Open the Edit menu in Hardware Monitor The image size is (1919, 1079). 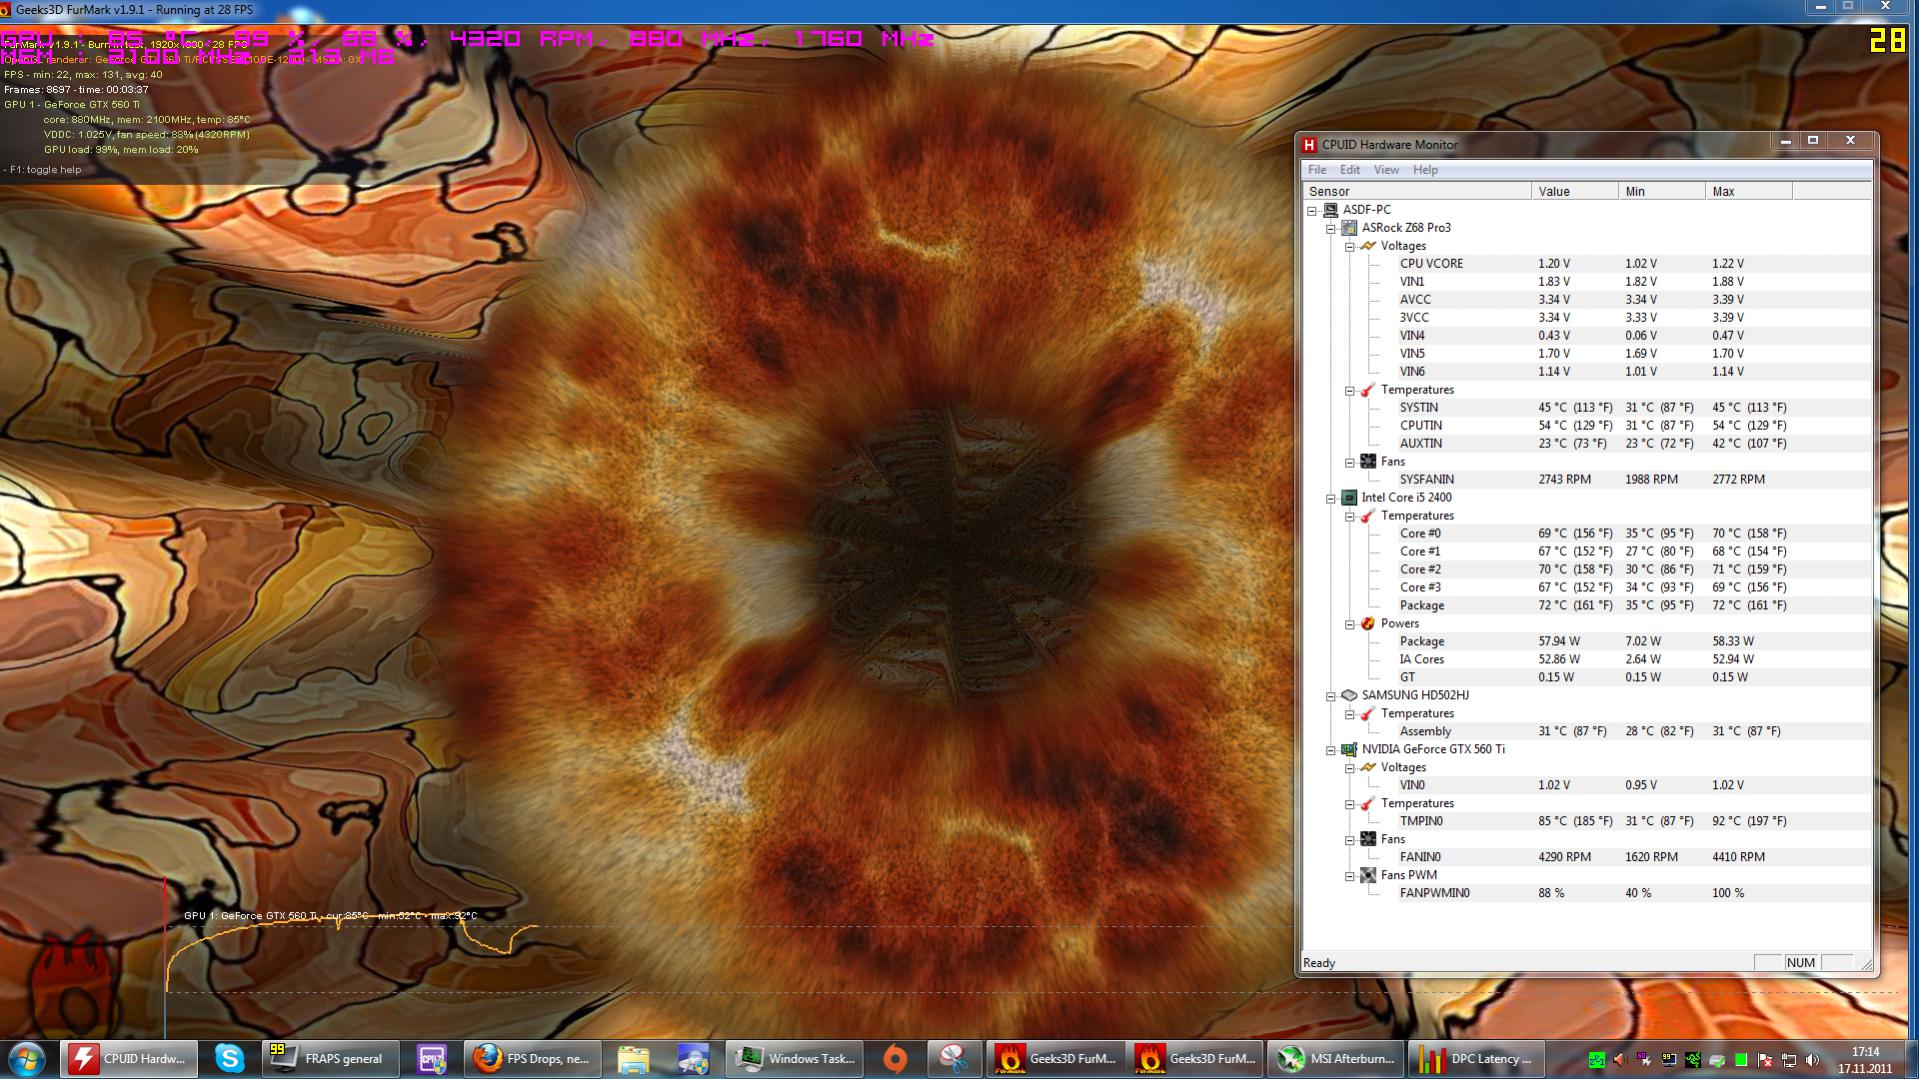click(x=1350, y=170)
